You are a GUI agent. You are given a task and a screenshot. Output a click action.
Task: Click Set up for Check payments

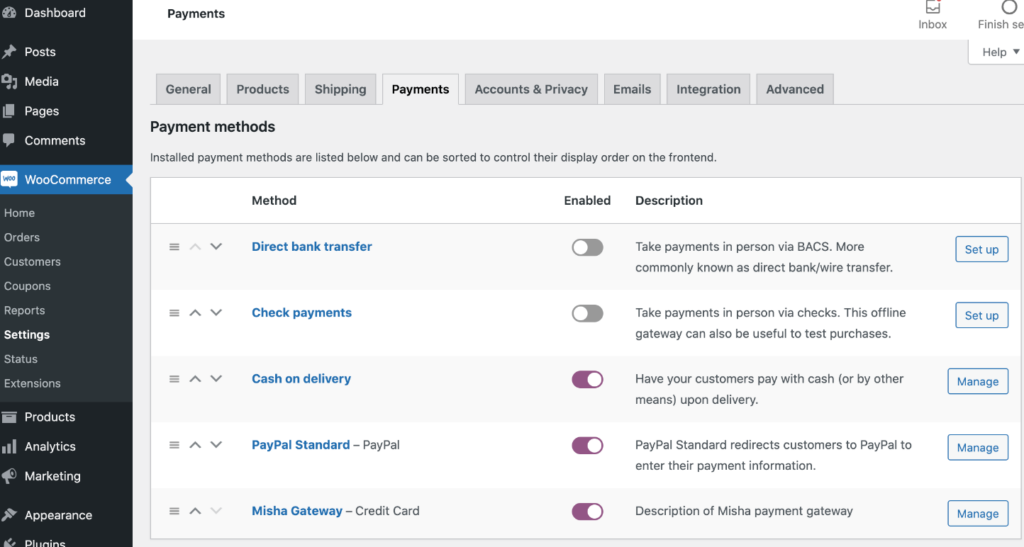click(982, 315)
